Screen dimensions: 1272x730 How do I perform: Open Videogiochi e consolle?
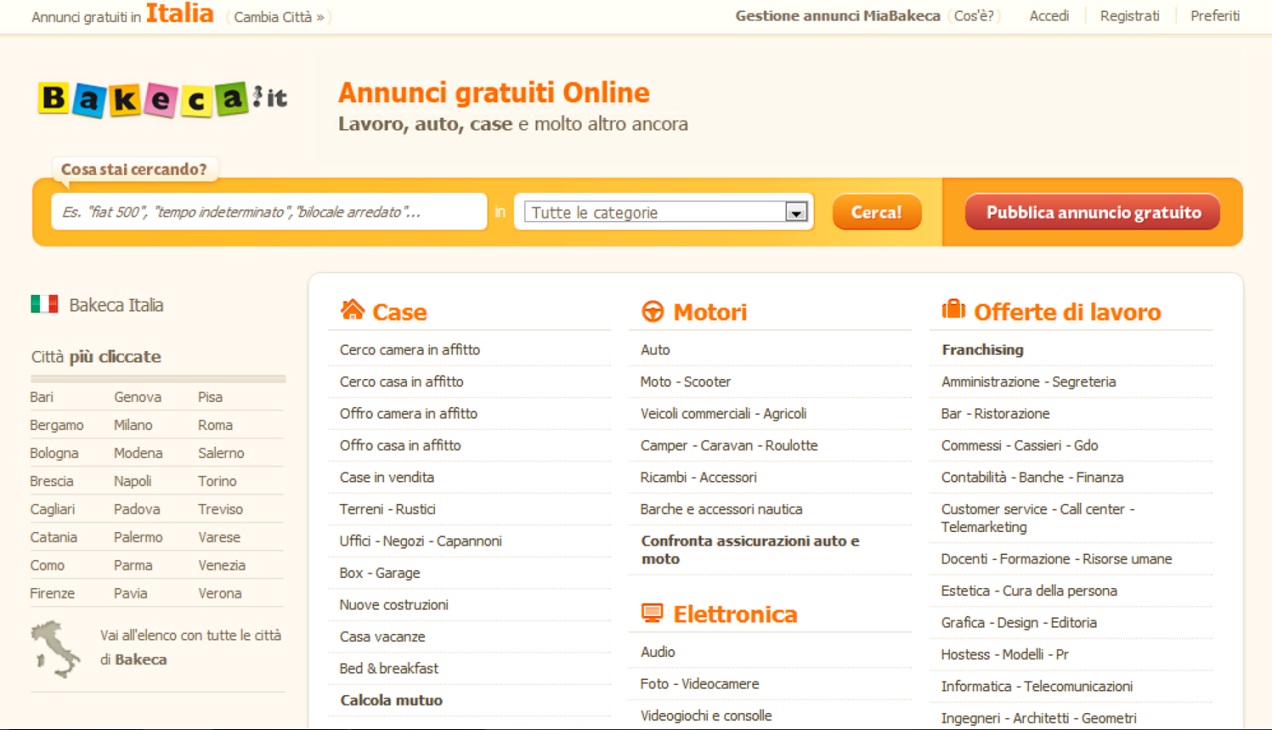pyautogui.click(x=706, y=716)
